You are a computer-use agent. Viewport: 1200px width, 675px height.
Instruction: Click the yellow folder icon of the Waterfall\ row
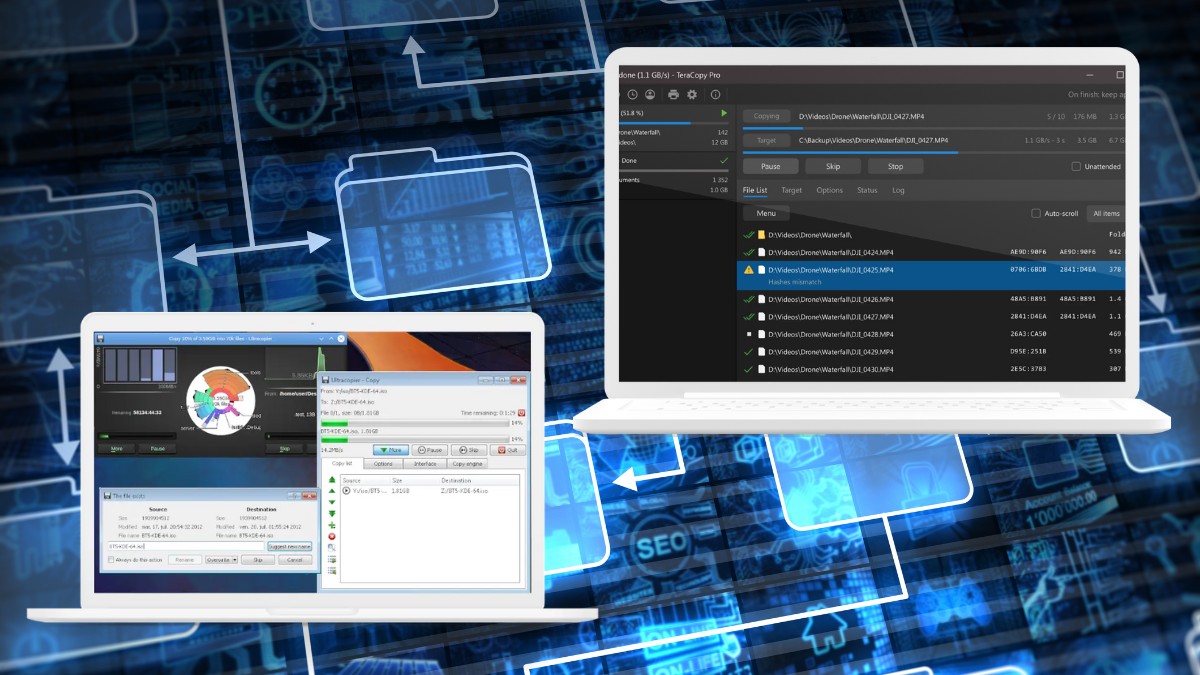point(761,234)
